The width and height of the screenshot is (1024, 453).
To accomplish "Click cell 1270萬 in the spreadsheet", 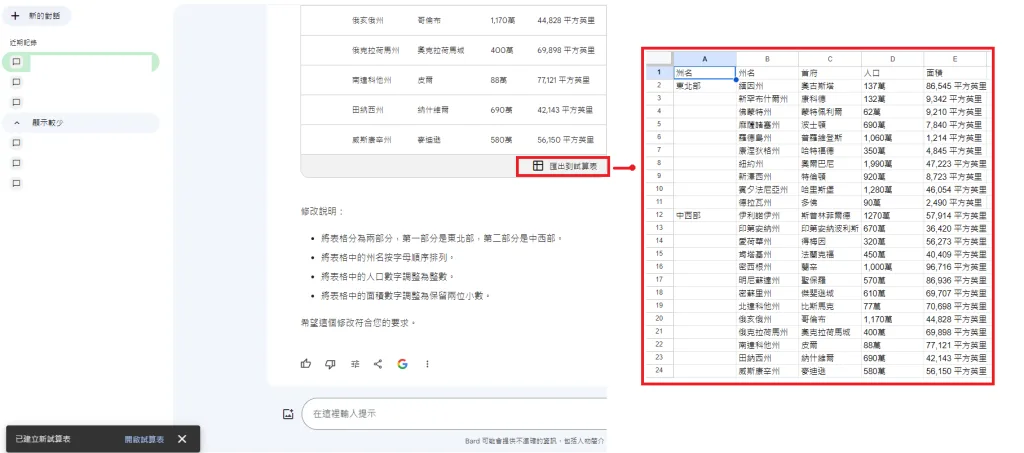I will coord(892,215).
